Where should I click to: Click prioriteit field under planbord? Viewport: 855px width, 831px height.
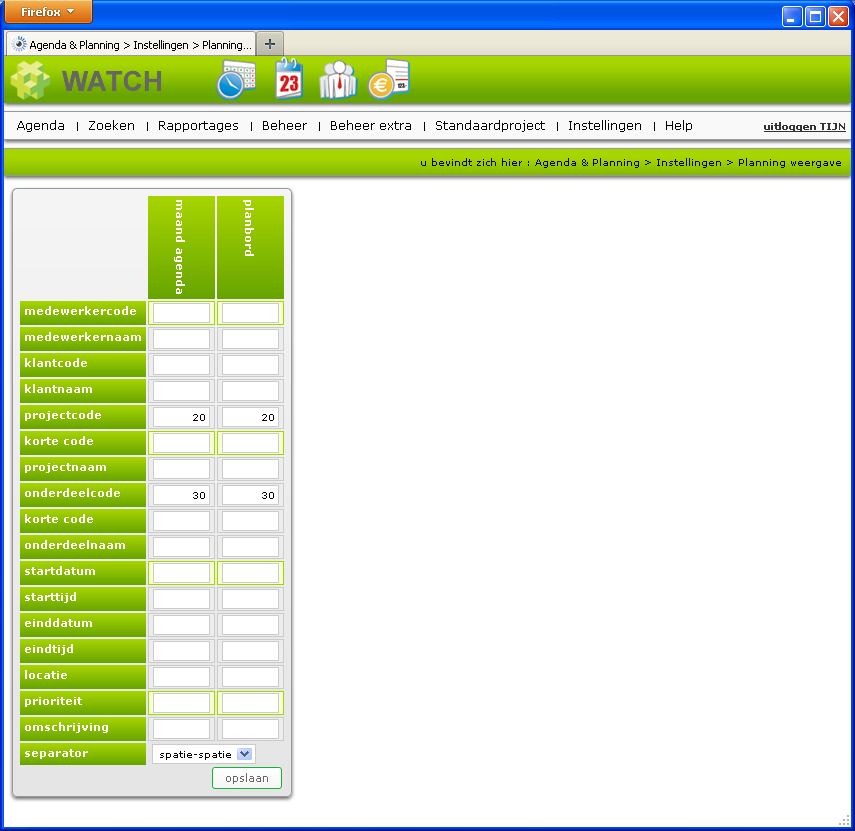(250, 703)
